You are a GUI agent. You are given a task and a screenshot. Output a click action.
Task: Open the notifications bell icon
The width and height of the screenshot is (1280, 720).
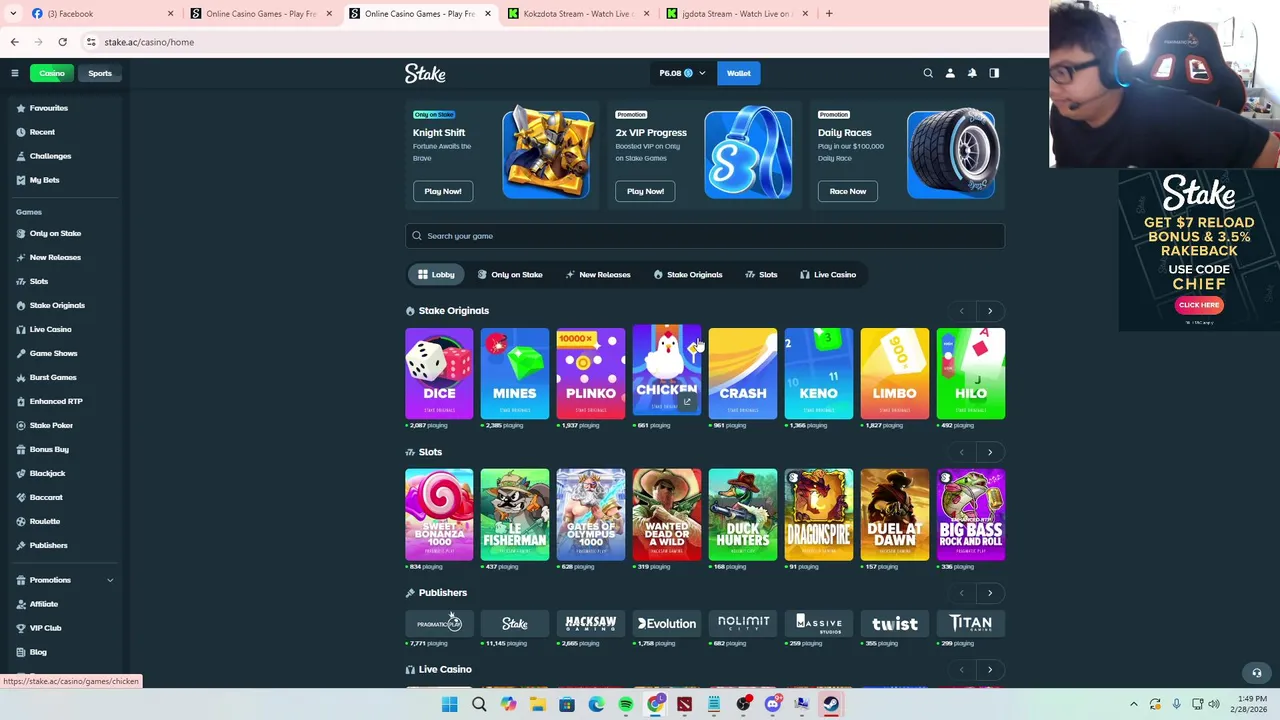pos(972,73)
